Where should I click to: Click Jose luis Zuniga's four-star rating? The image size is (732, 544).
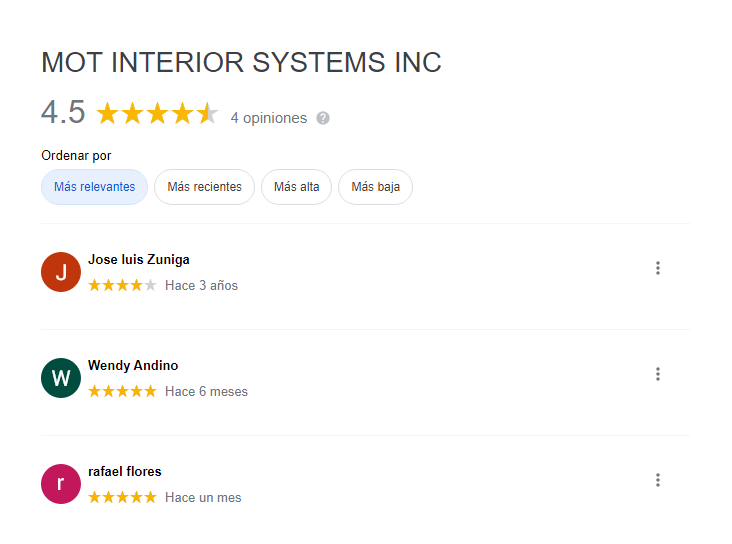pyautogui.click(x=122, y=285)
